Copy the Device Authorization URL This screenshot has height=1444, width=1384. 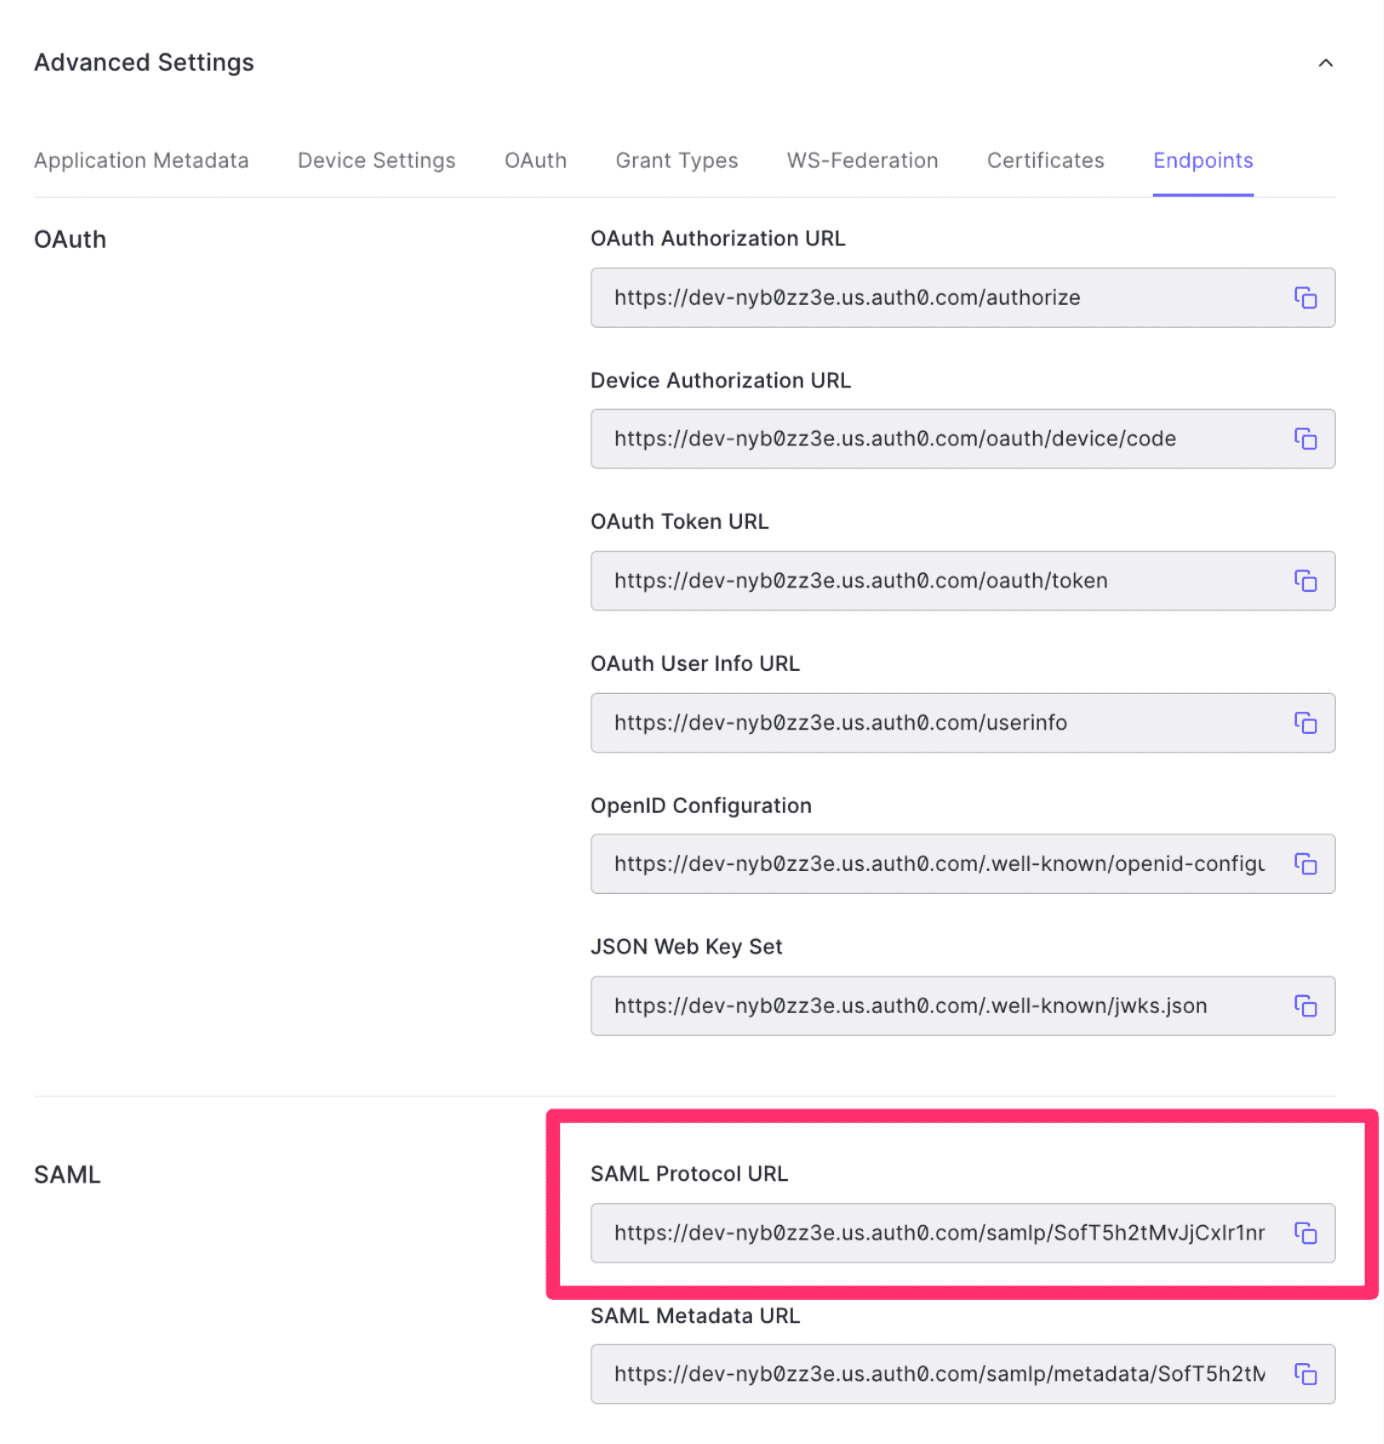click(1306, 438)
